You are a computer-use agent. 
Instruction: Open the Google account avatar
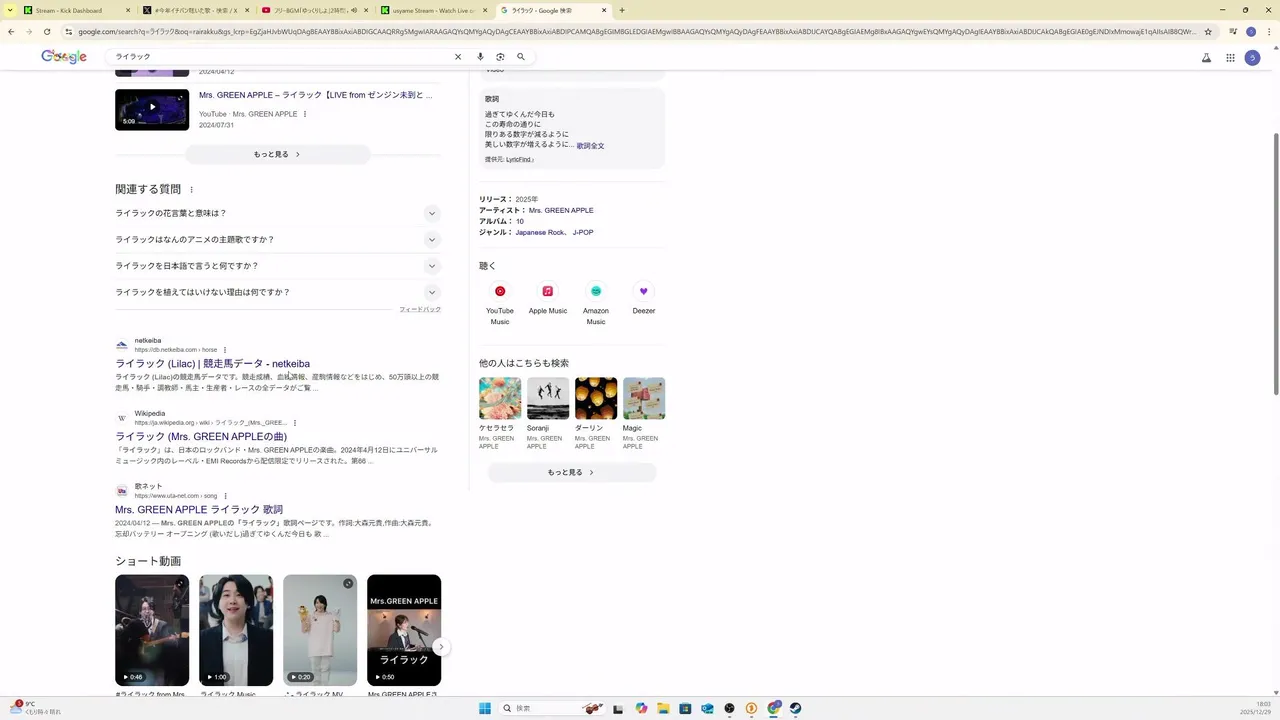tap(1252, 58)
